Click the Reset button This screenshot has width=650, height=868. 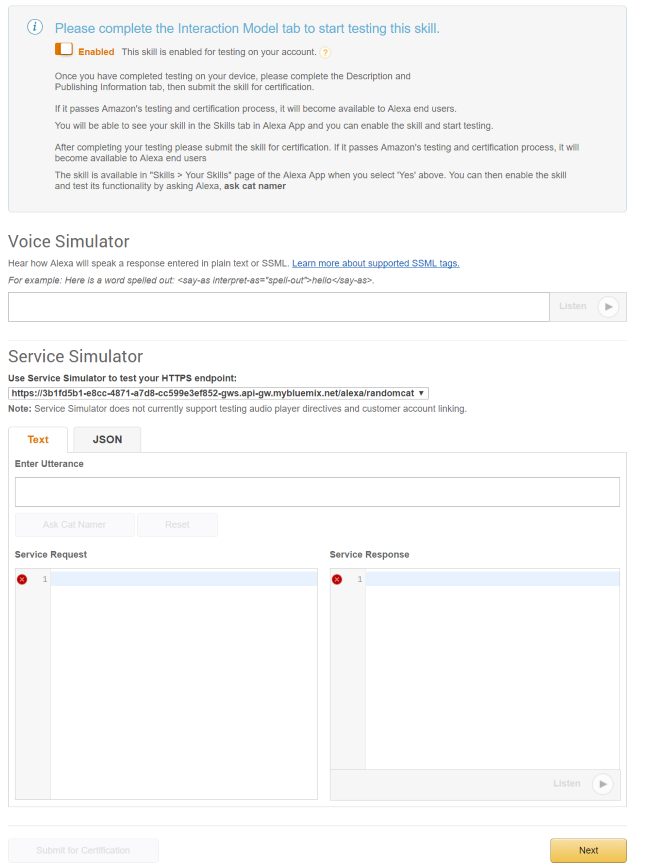point(177,525)
